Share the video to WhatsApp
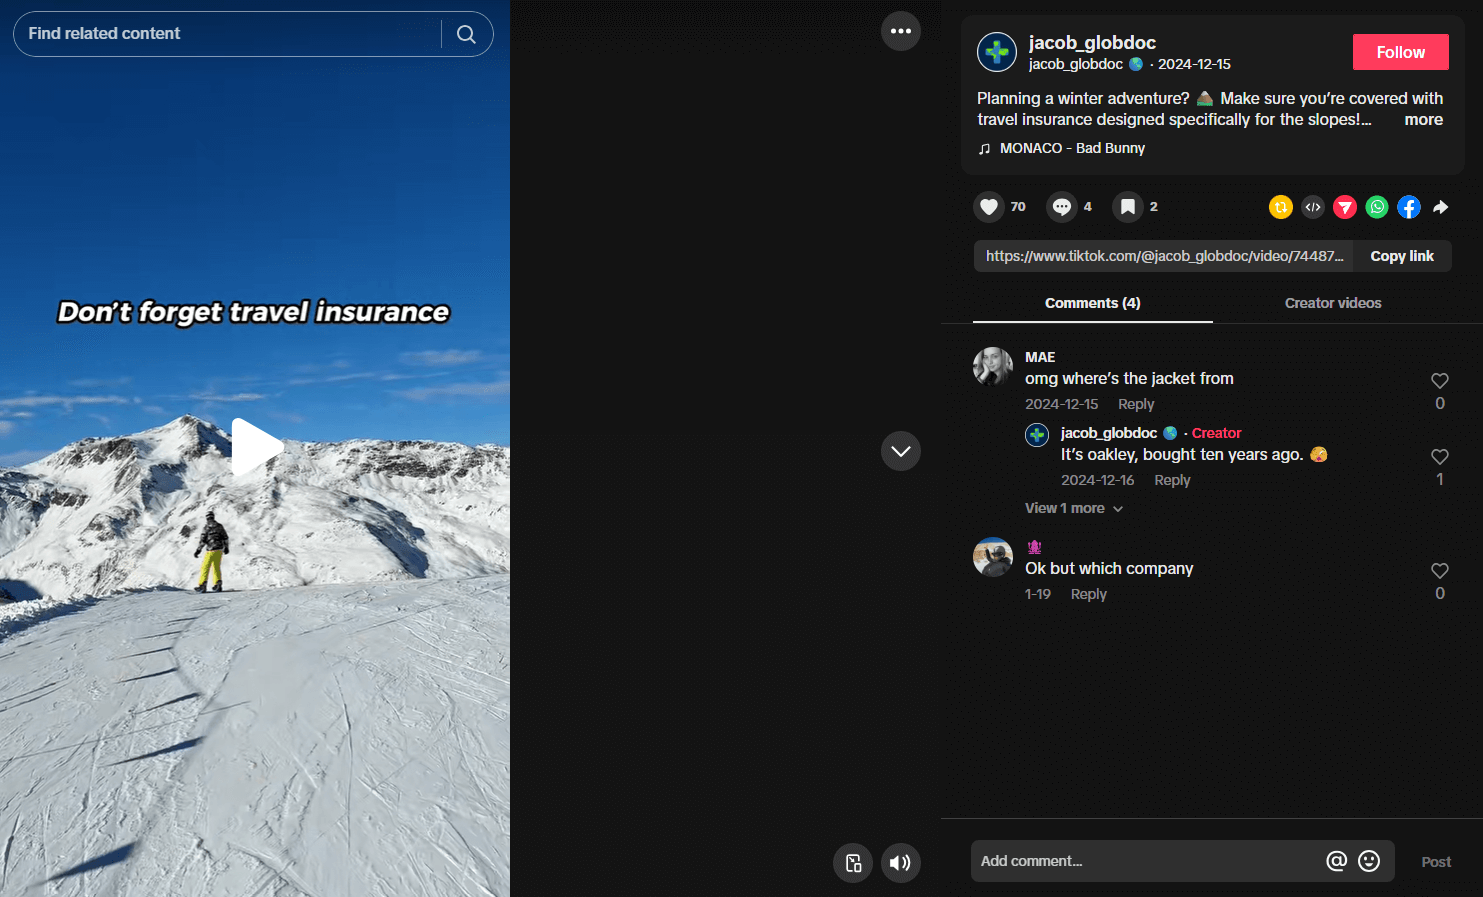 click(1377, 207)
